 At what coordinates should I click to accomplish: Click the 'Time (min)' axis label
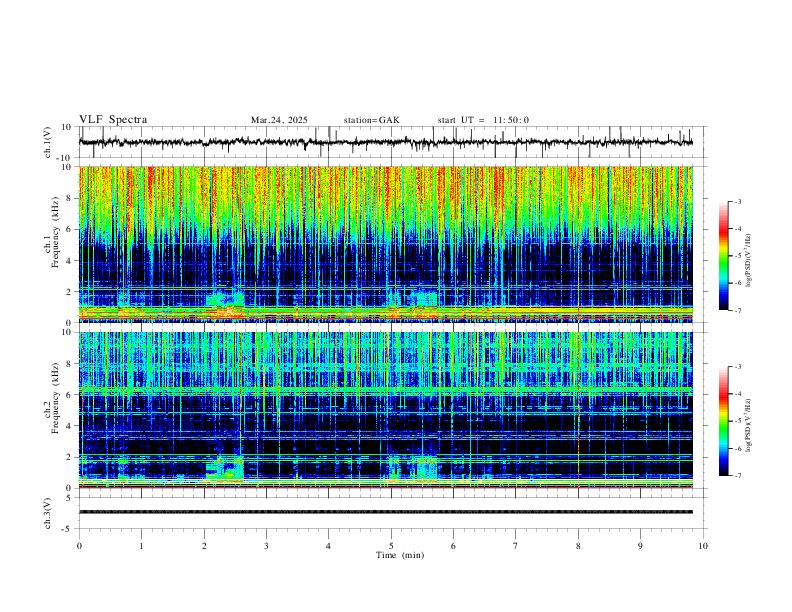400,555
